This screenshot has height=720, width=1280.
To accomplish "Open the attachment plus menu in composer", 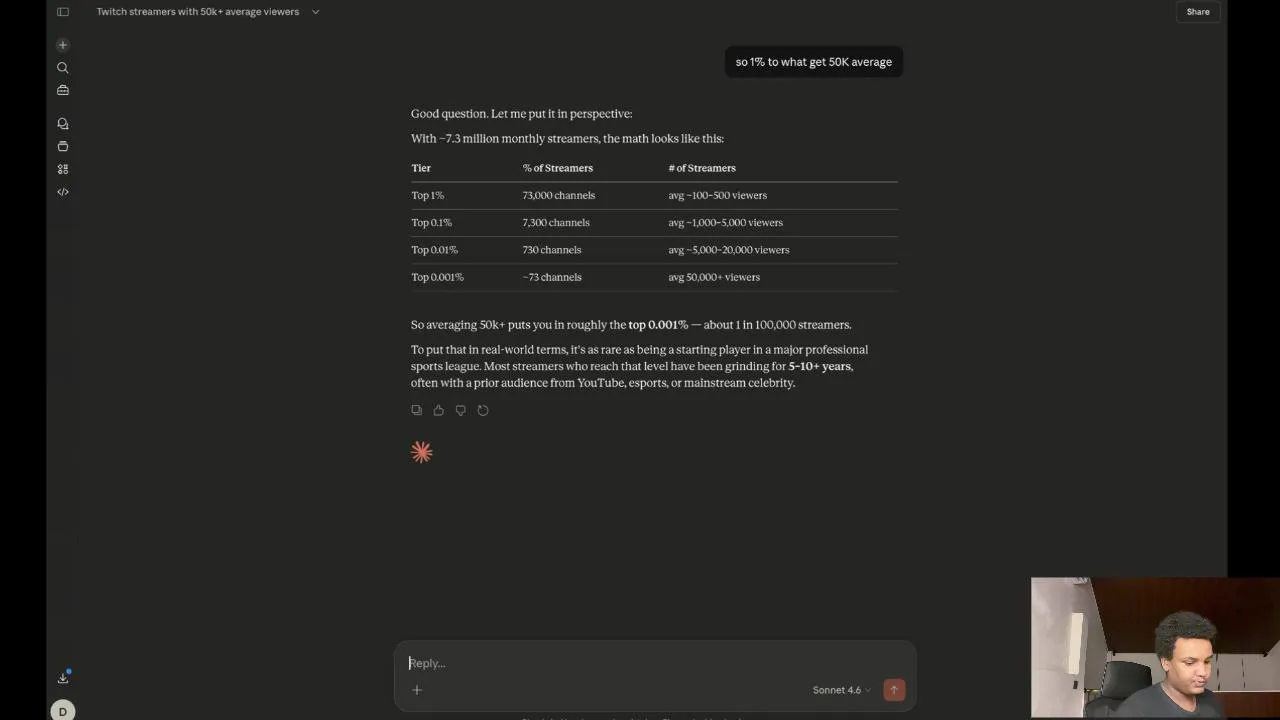I will tap(417, 690).
